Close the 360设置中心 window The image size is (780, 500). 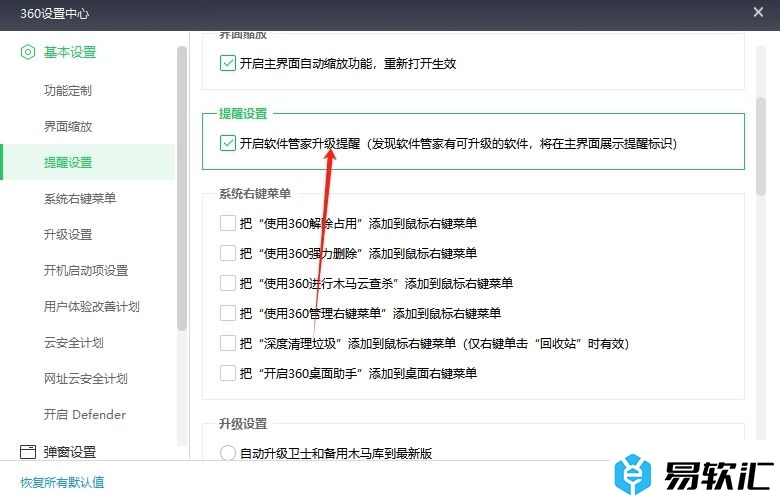pos(758,12)
